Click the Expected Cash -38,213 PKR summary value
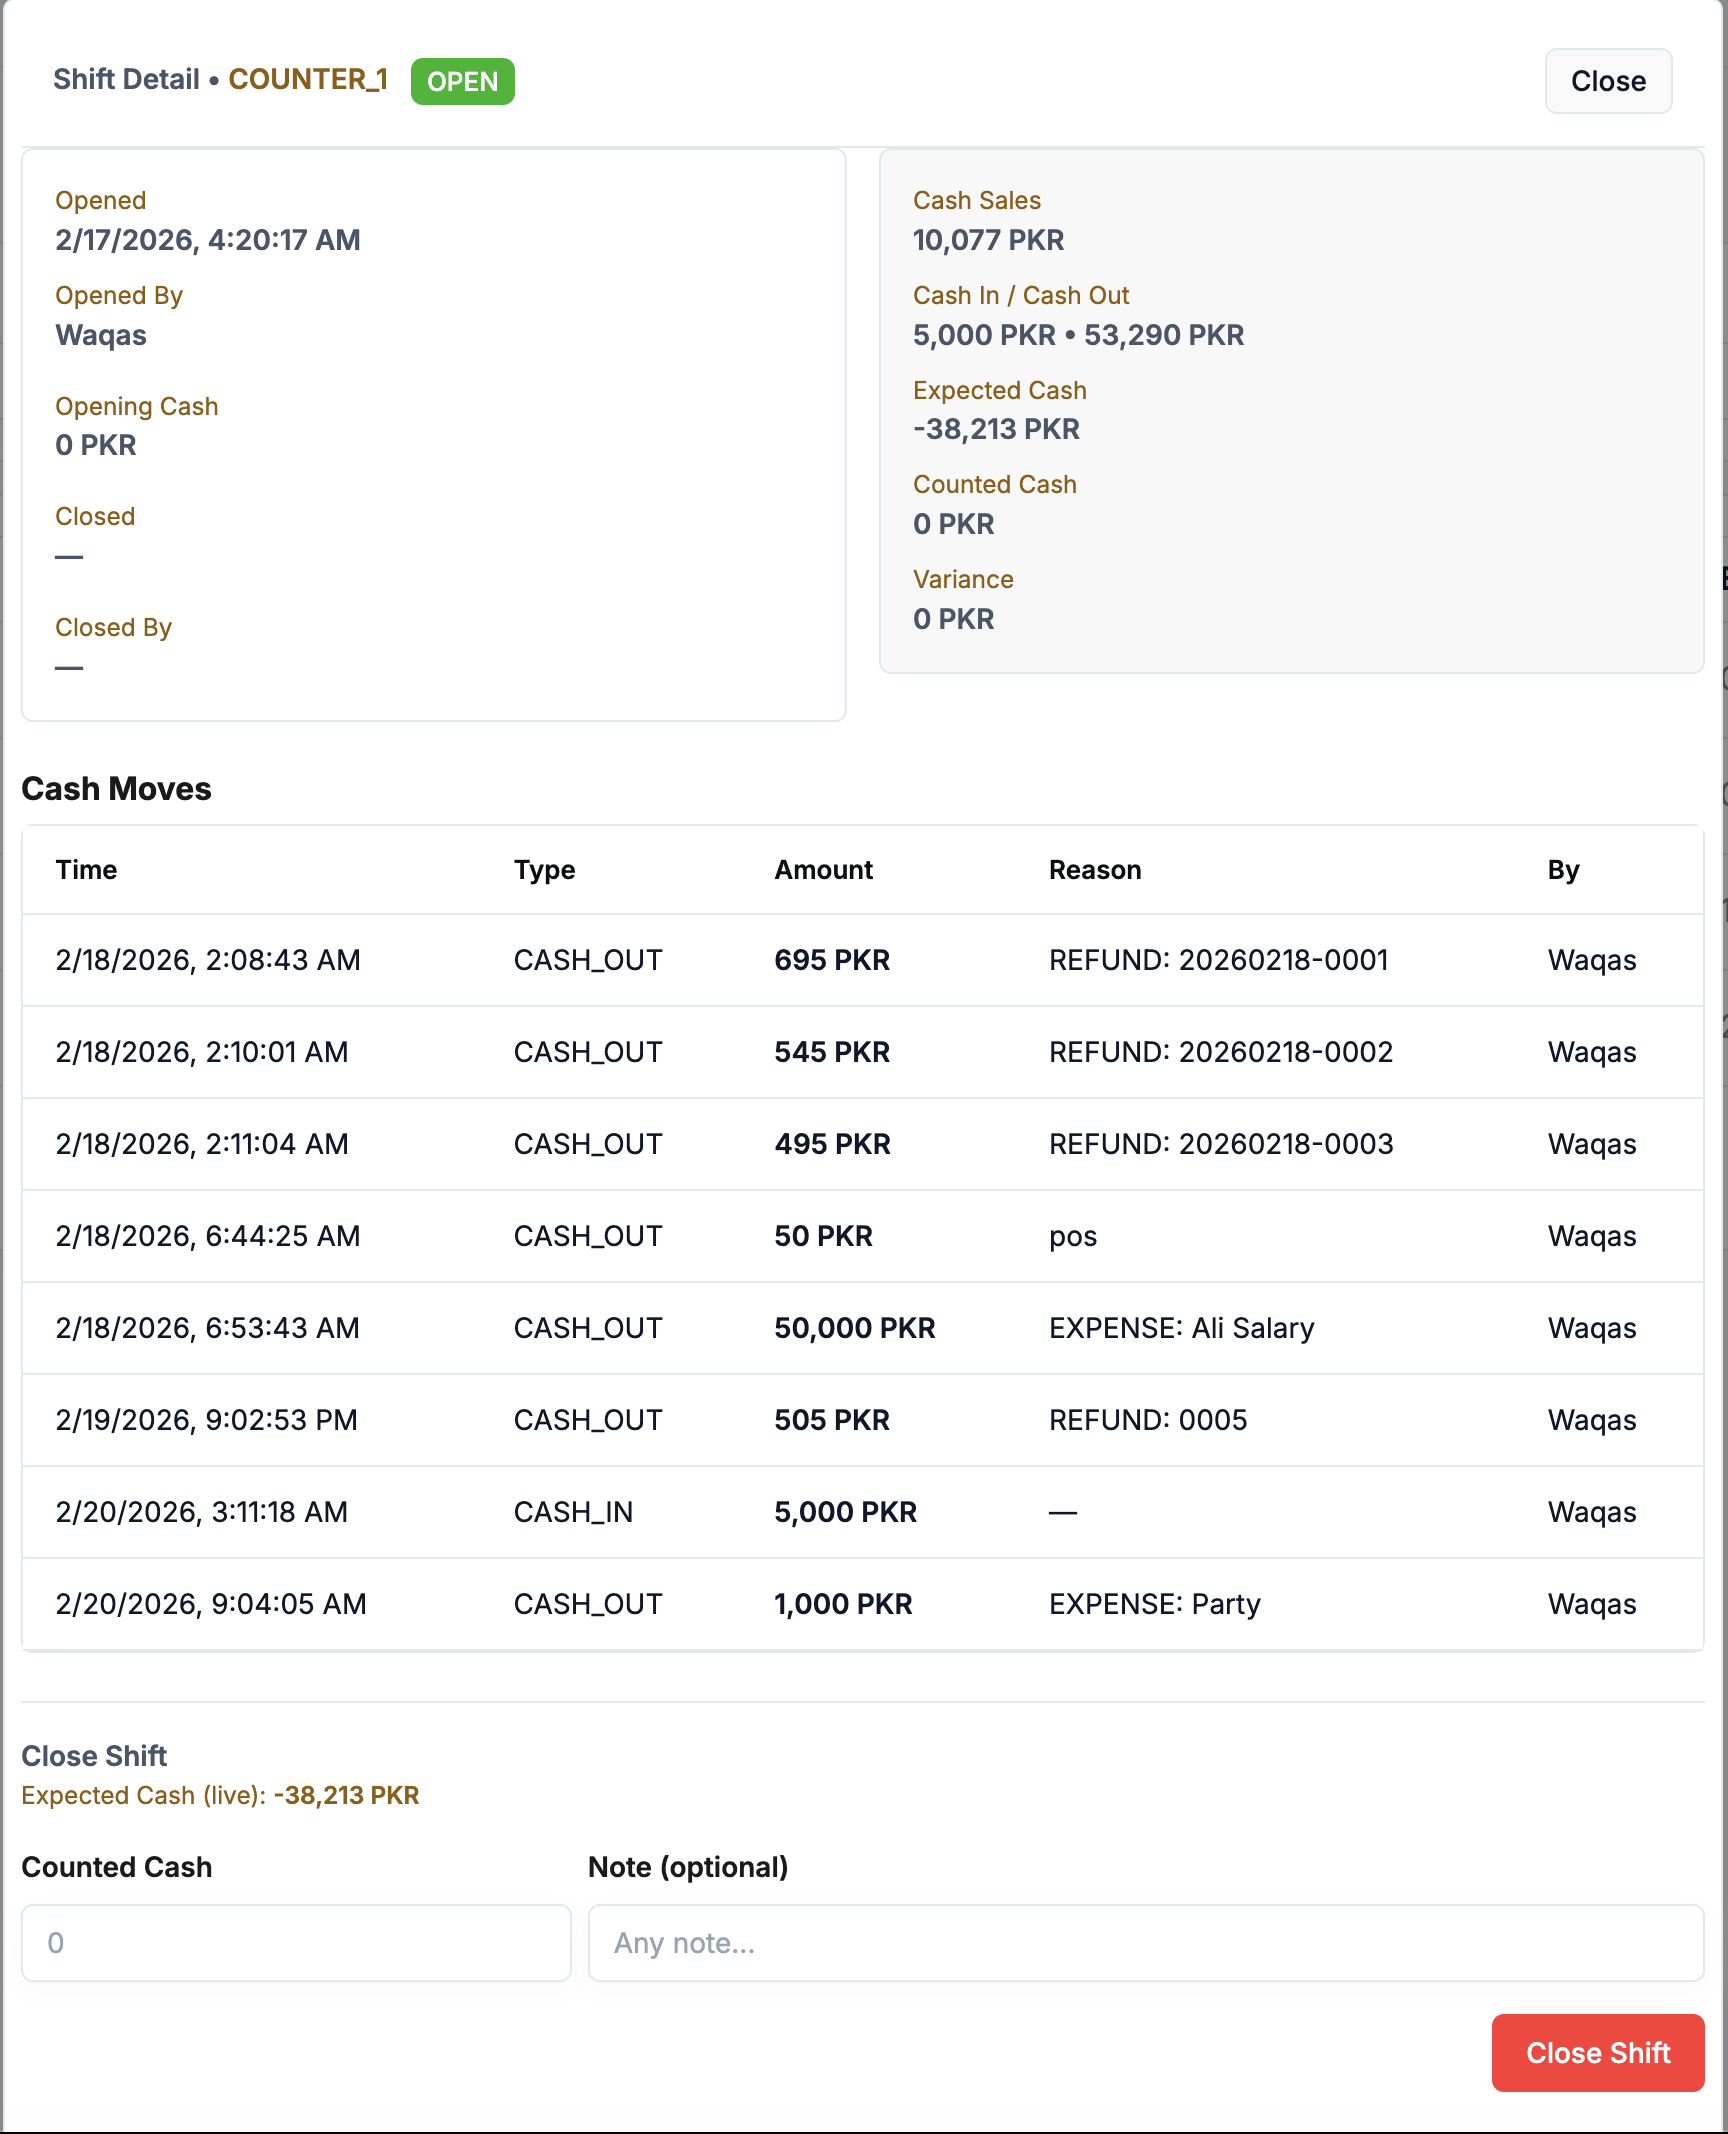Viewport: 1728px width, 2134px height. pos(996,429)
